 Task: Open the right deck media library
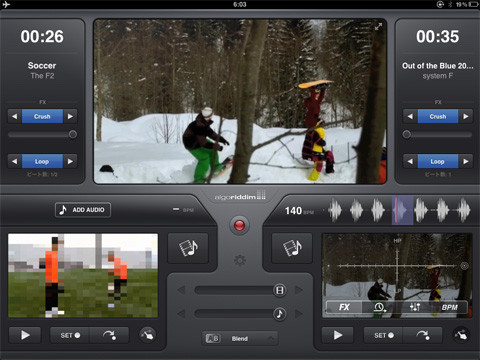tap(292, 248)
